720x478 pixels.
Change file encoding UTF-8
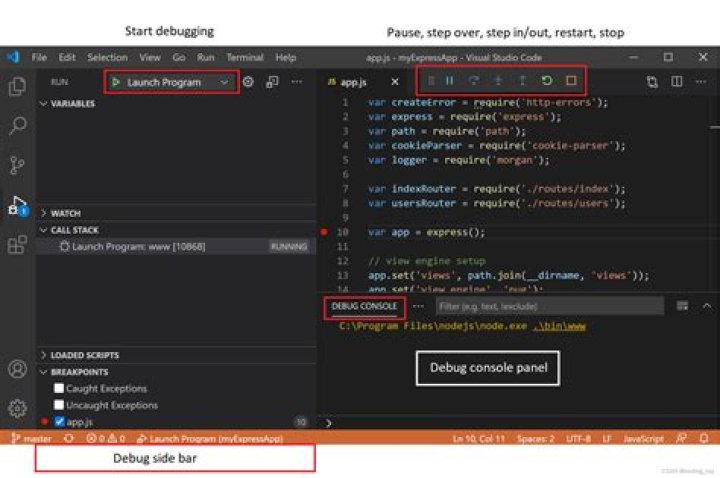click(x=578, y=439)
